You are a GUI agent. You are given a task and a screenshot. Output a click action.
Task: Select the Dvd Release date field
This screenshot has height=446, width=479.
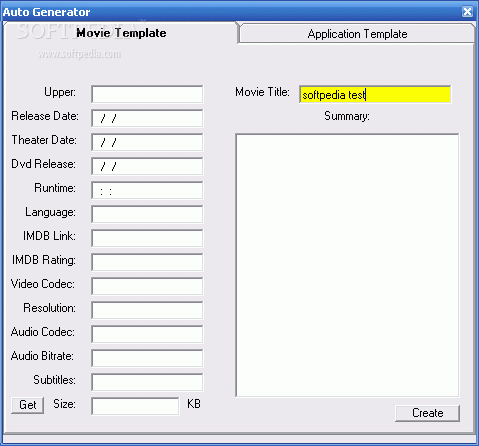pyautogui.click(x=147, y=166)
